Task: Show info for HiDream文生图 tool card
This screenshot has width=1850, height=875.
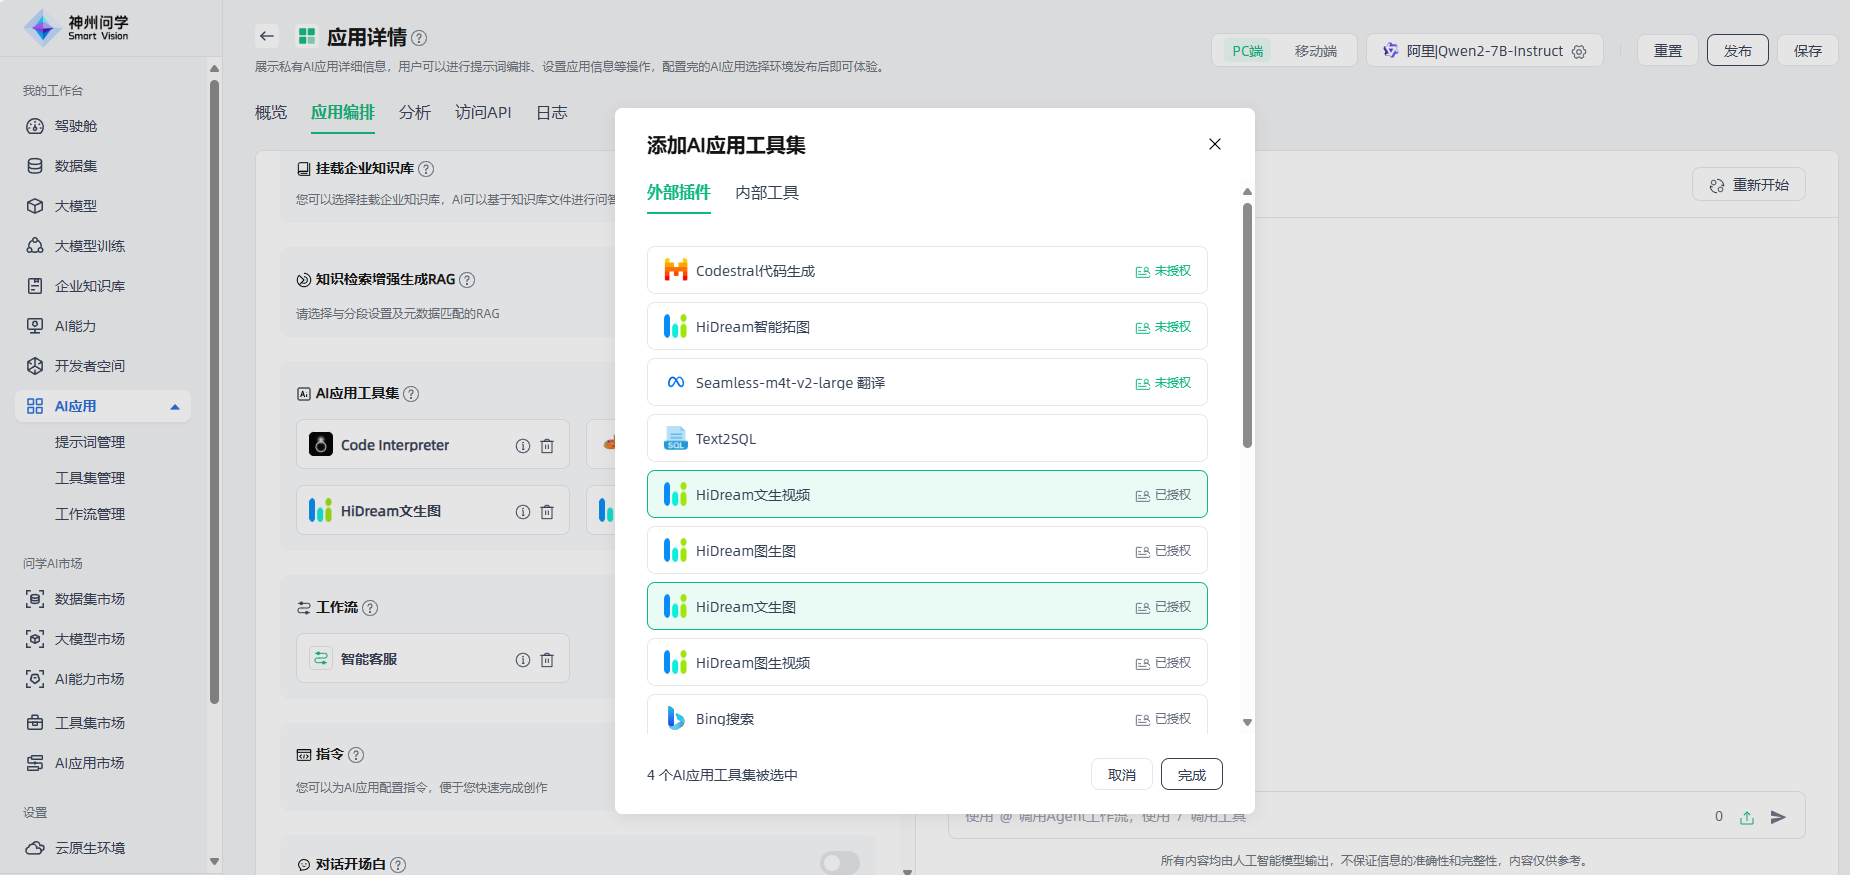Action: click(523, 512)
